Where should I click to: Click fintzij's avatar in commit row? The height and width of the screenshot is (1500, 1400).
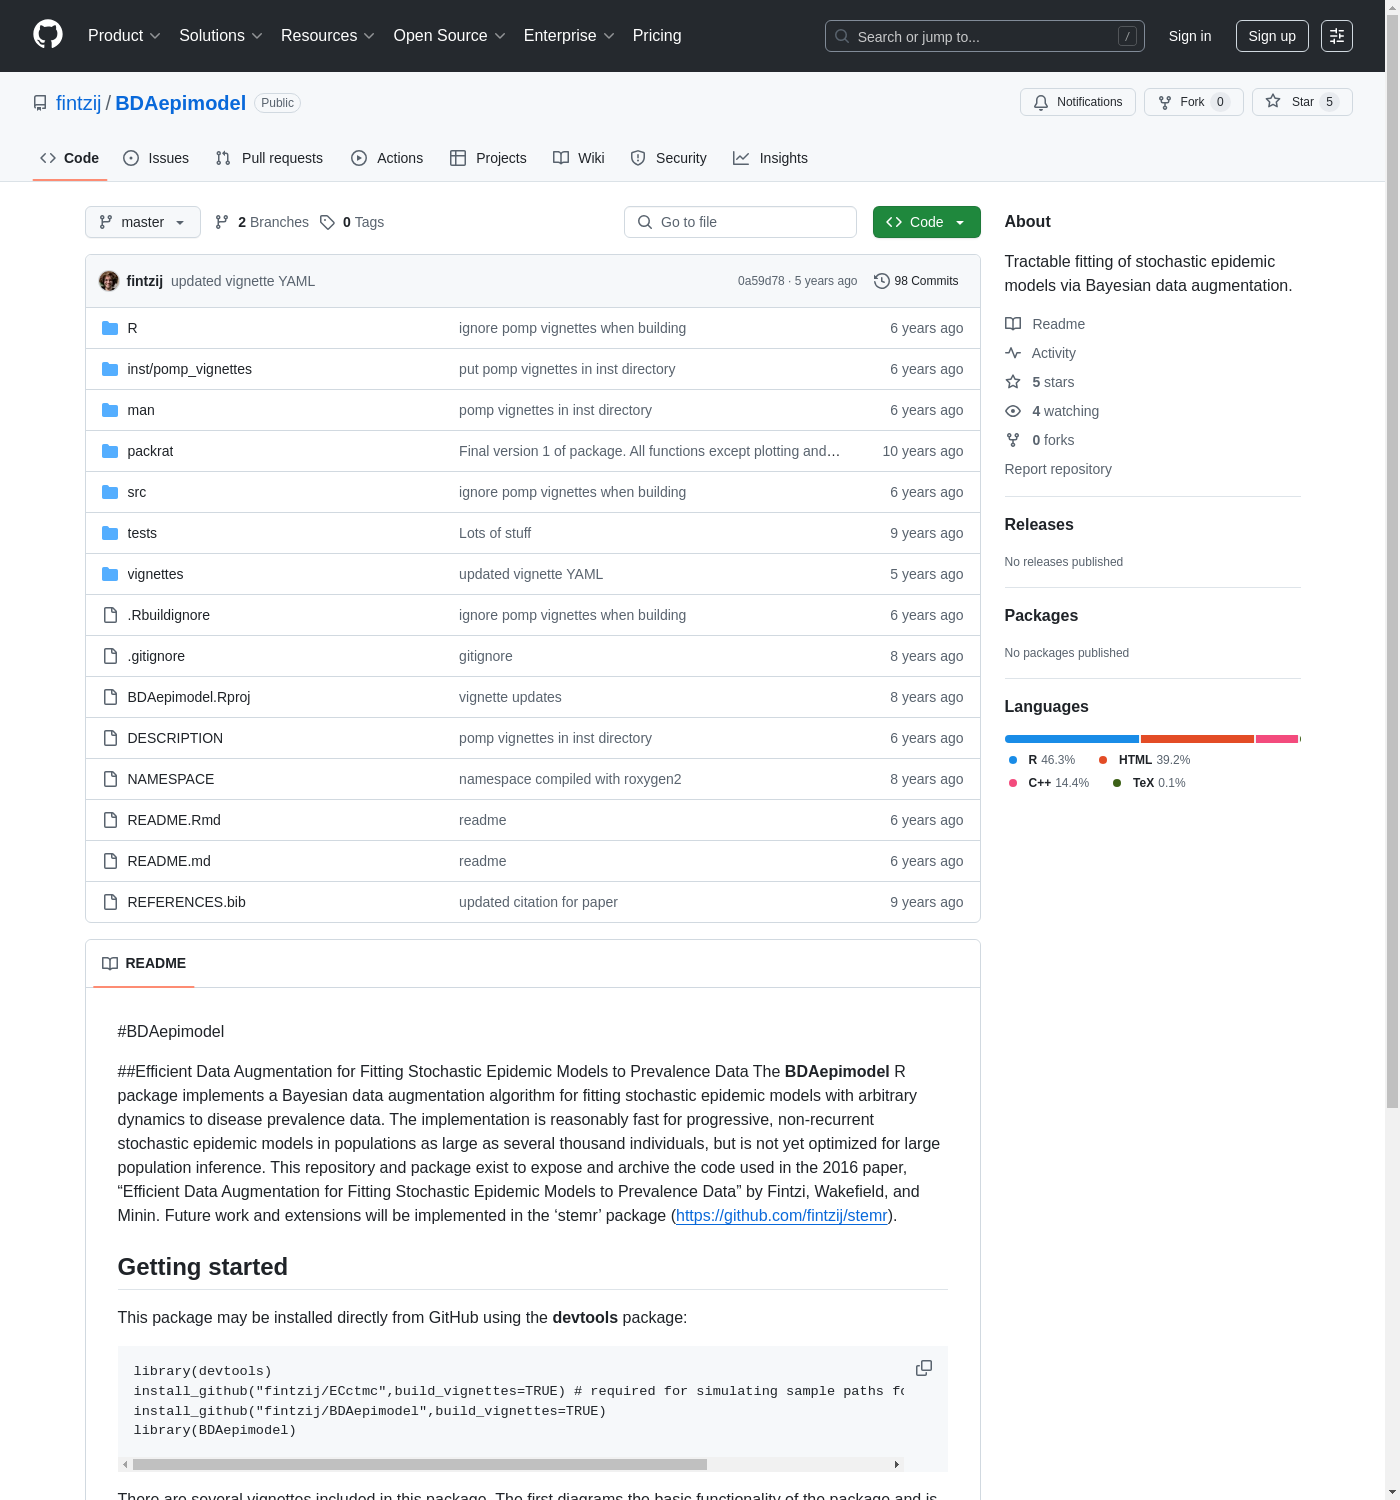click(x=109, y=281)
